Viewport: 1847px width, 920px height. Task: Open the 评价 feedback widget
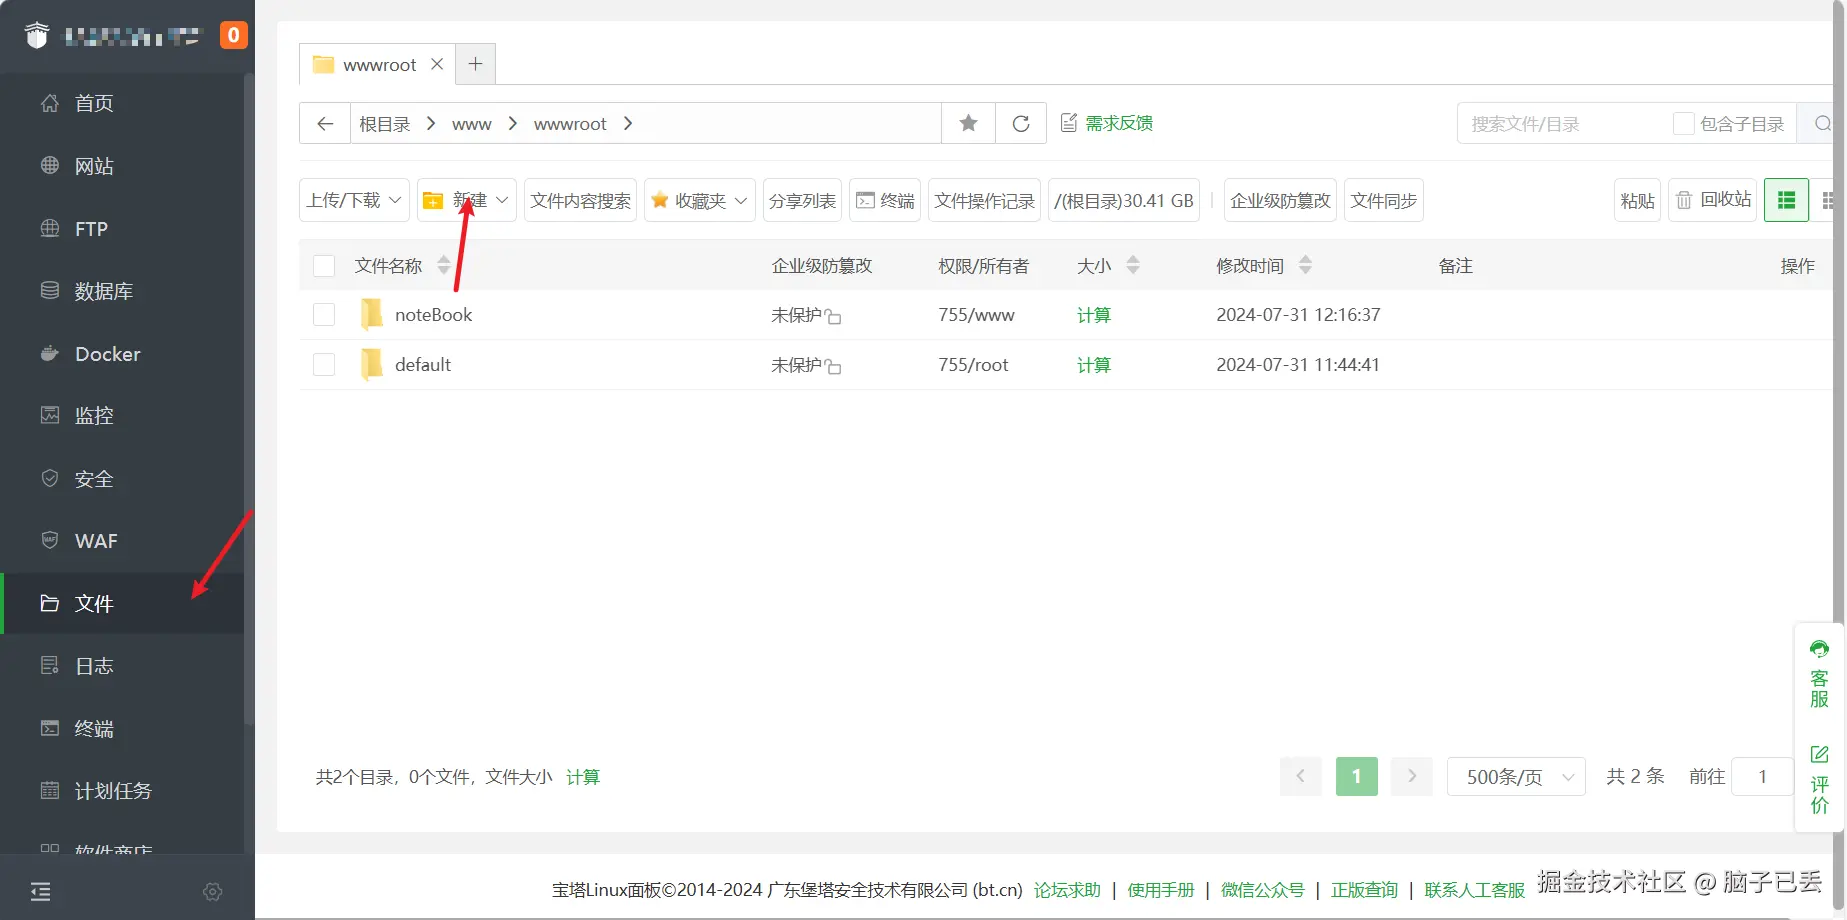click(x=1819, y=780)
